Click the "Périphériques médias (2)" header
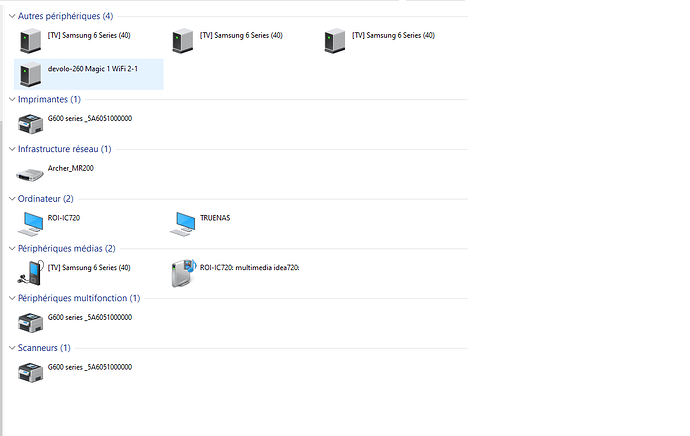Viewport: 690px width, 436px height. [66, 249]
